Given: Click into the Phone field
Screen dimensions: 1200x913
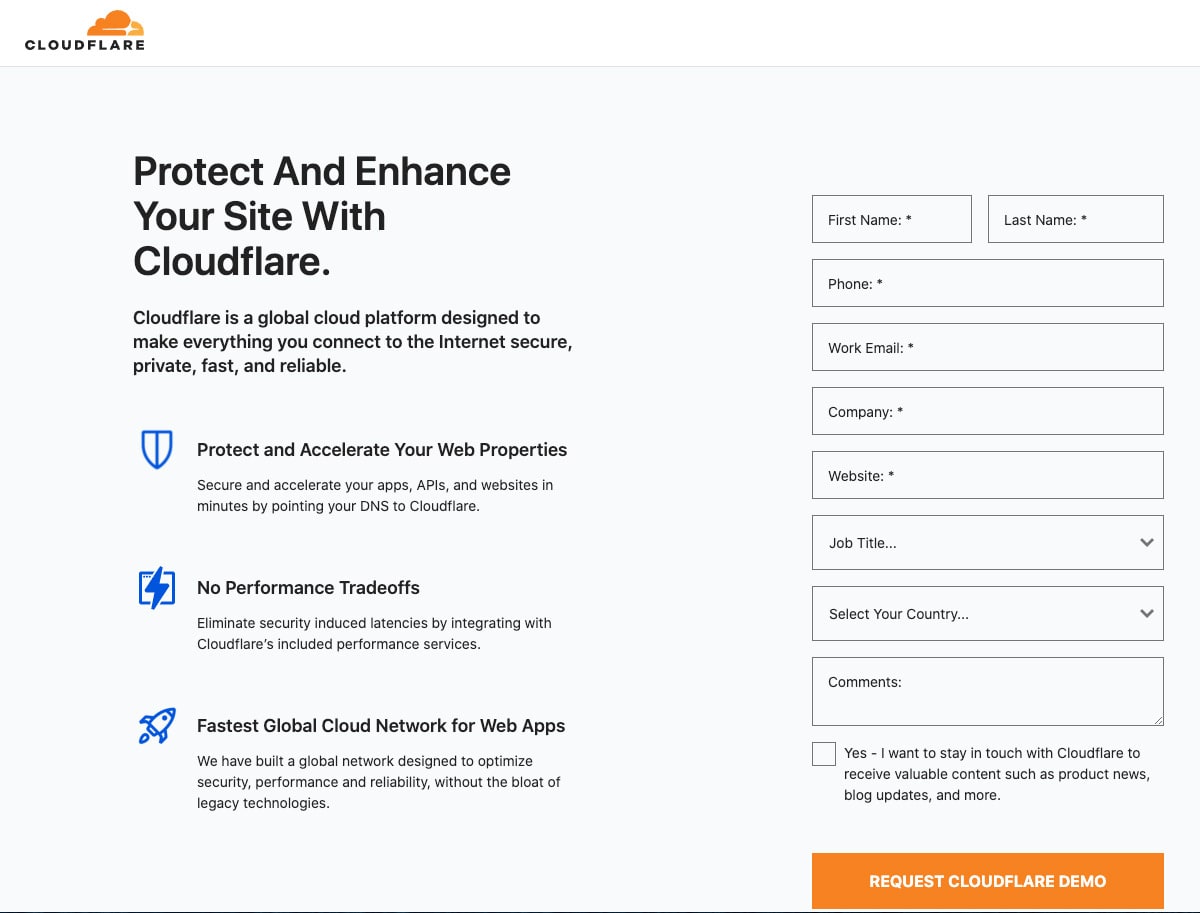Looking at the screenshot, I should [988, 283].
